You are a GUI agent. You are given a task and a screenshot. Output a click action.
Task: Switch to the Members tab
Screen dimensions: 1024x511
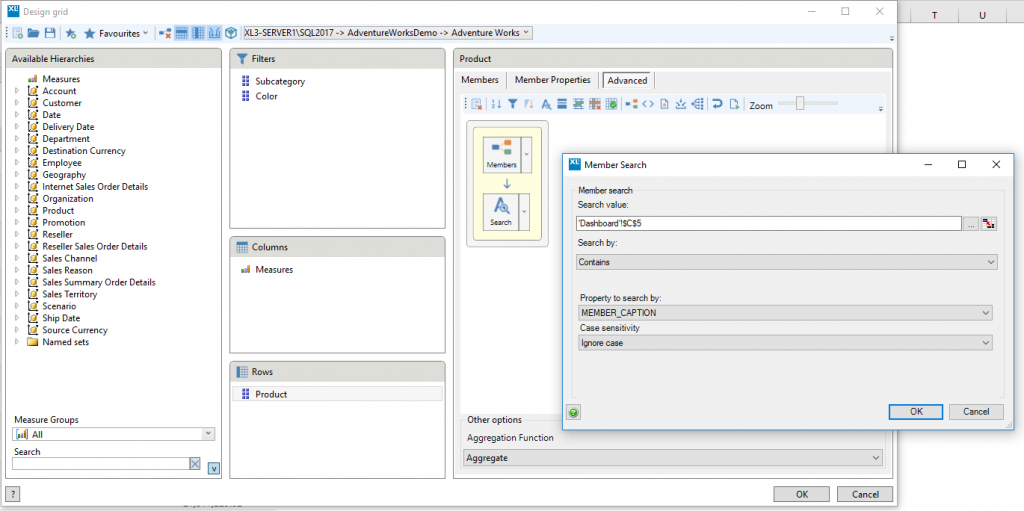click(x=479, y=80)
